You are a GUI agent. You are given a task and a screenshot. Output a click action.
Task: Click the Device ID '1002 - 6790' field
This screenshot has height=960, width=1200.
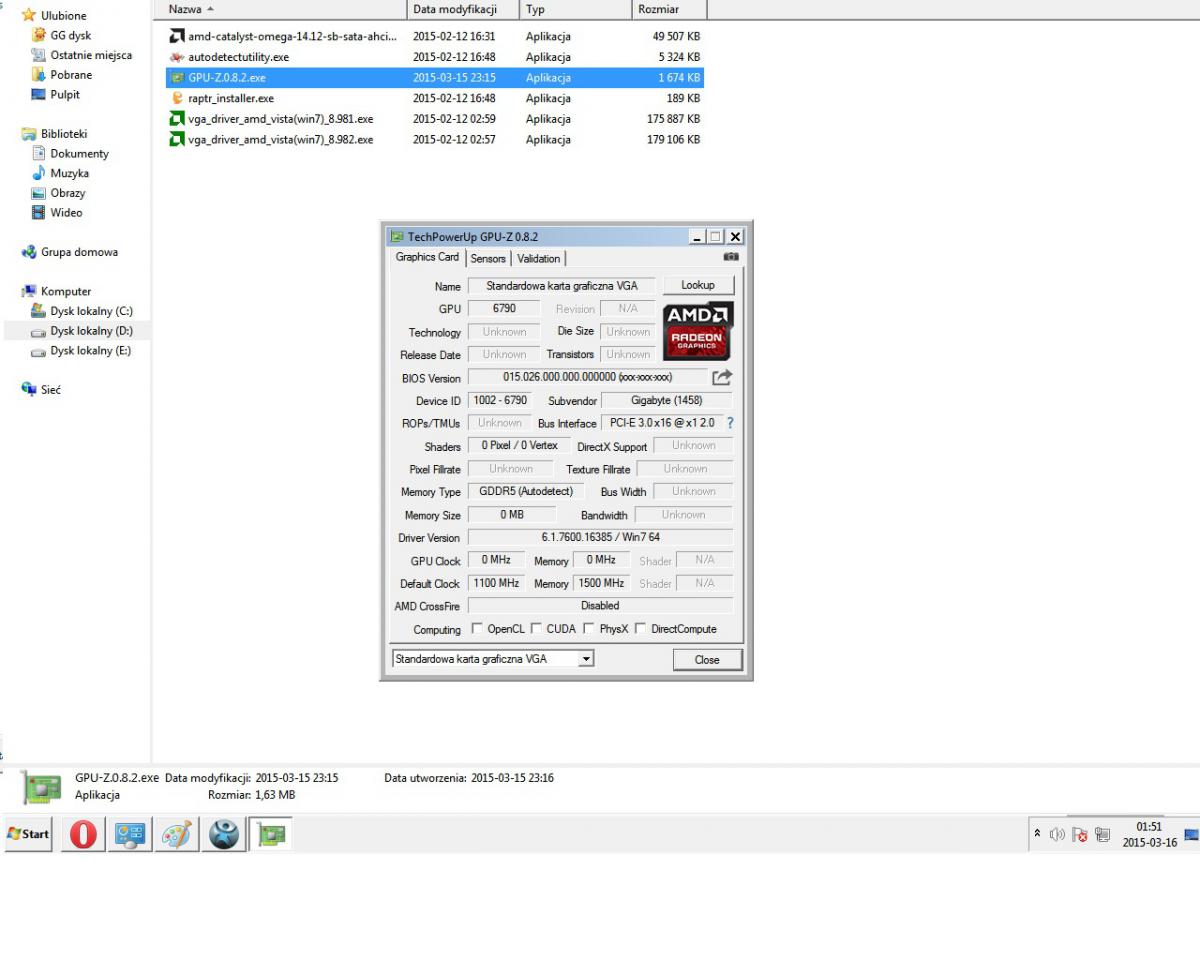click(499, 400)
